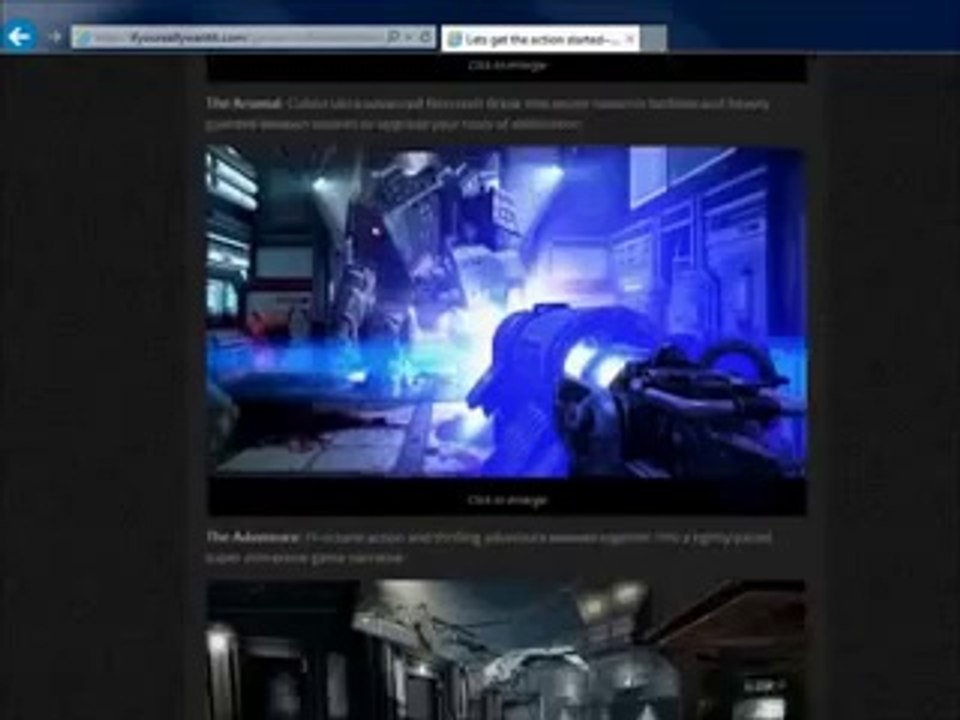Refresh the page from the address bar

(424, 37)
